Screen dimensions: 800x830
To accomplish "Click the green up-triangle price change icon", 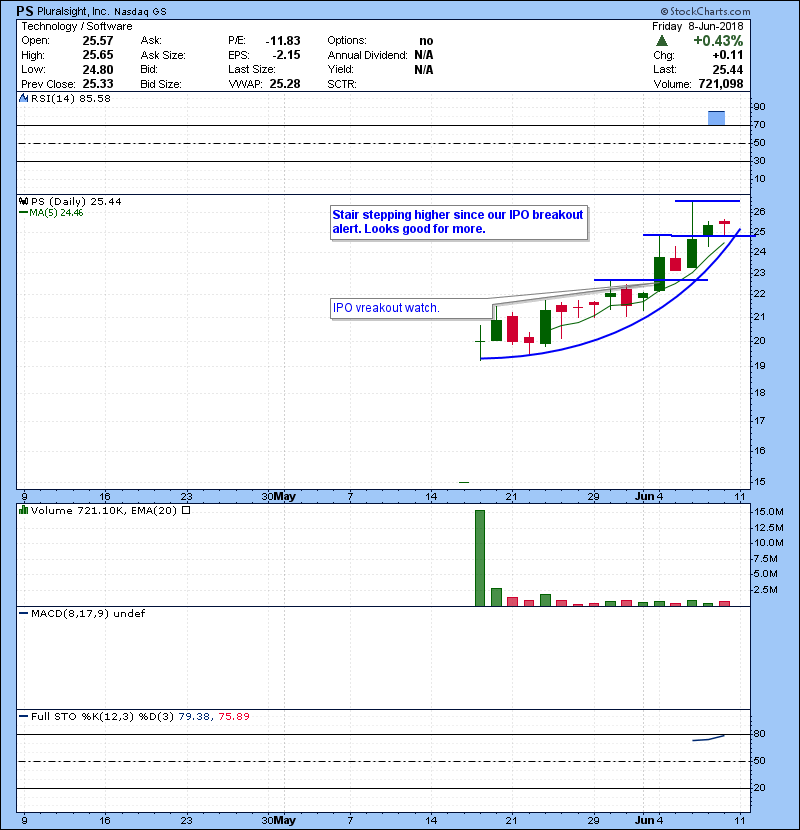I will coord(661,41).
